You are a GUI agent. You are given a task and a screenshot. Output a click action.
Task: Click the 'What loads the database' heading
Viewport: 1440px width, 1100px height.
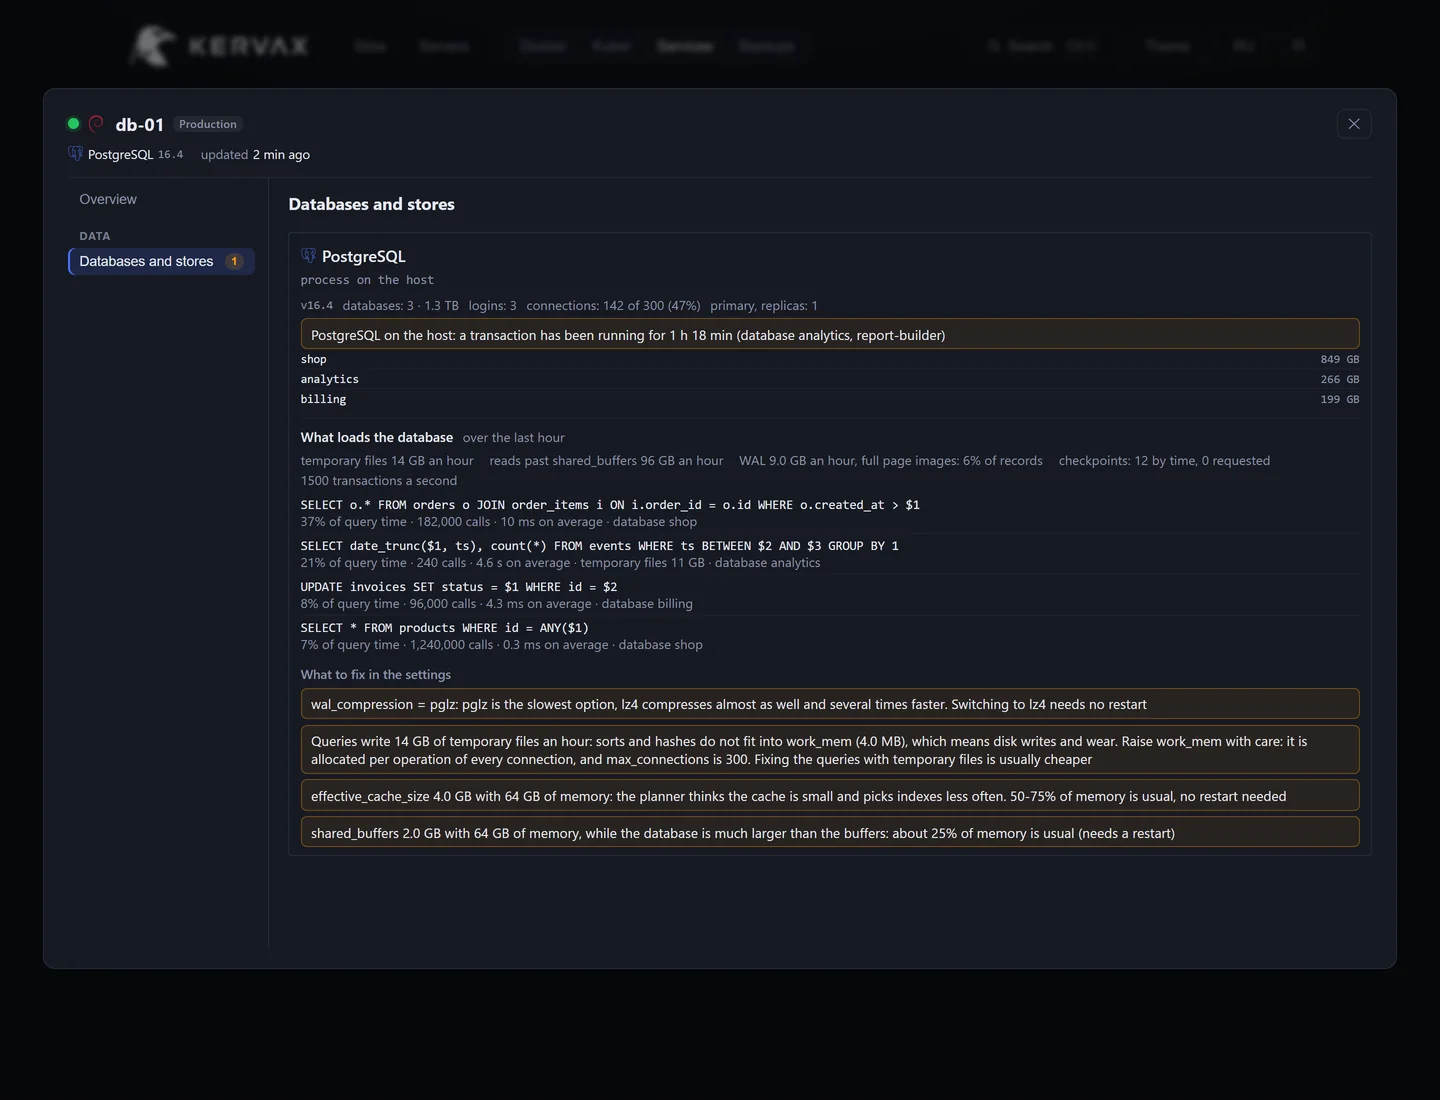377,437
